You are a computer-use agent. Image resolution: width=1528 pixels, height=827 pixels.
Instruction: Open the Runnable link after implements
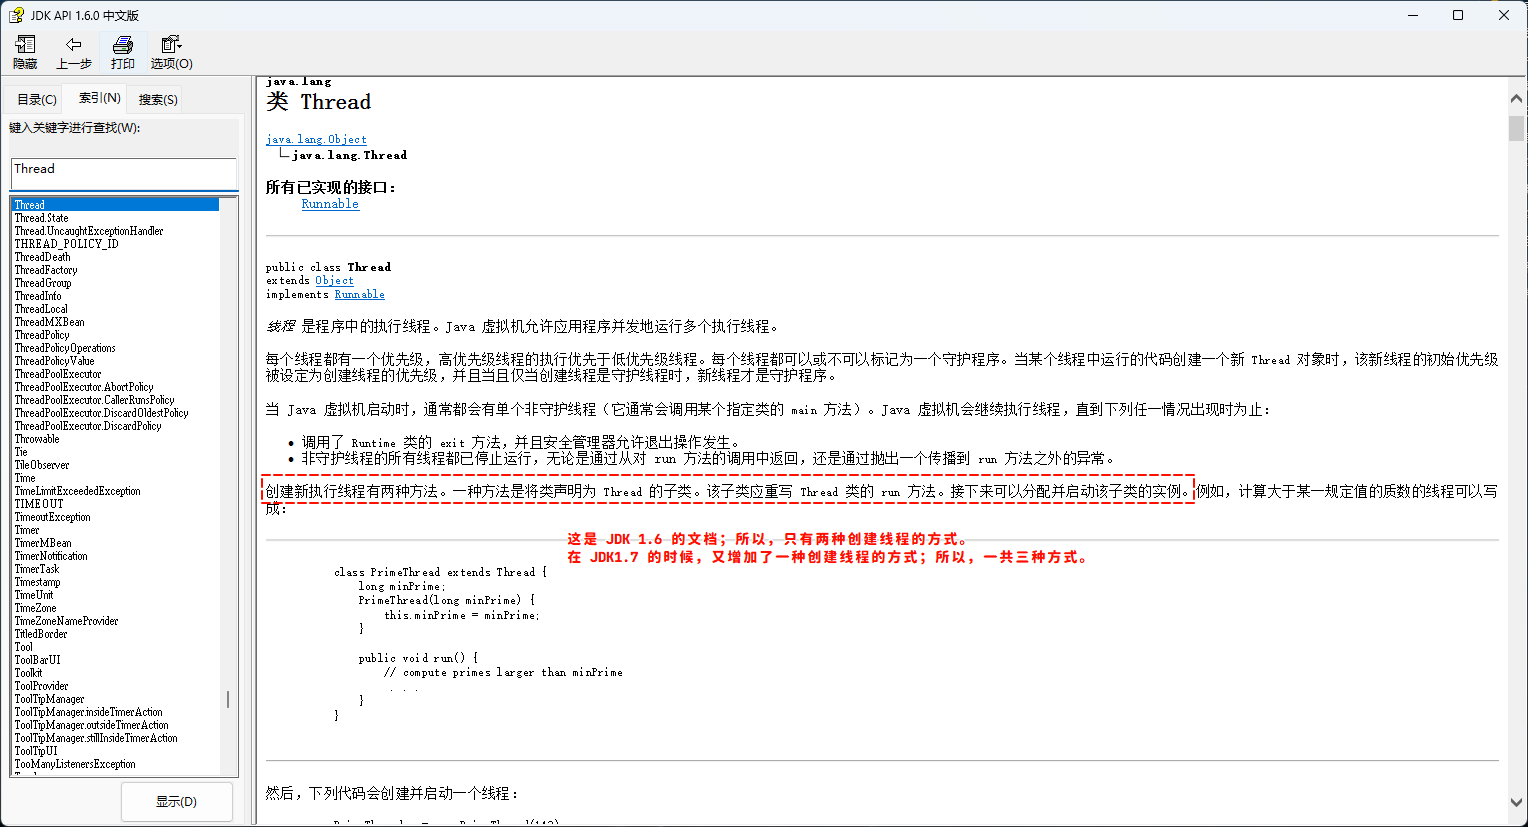[x=359, y=294]
